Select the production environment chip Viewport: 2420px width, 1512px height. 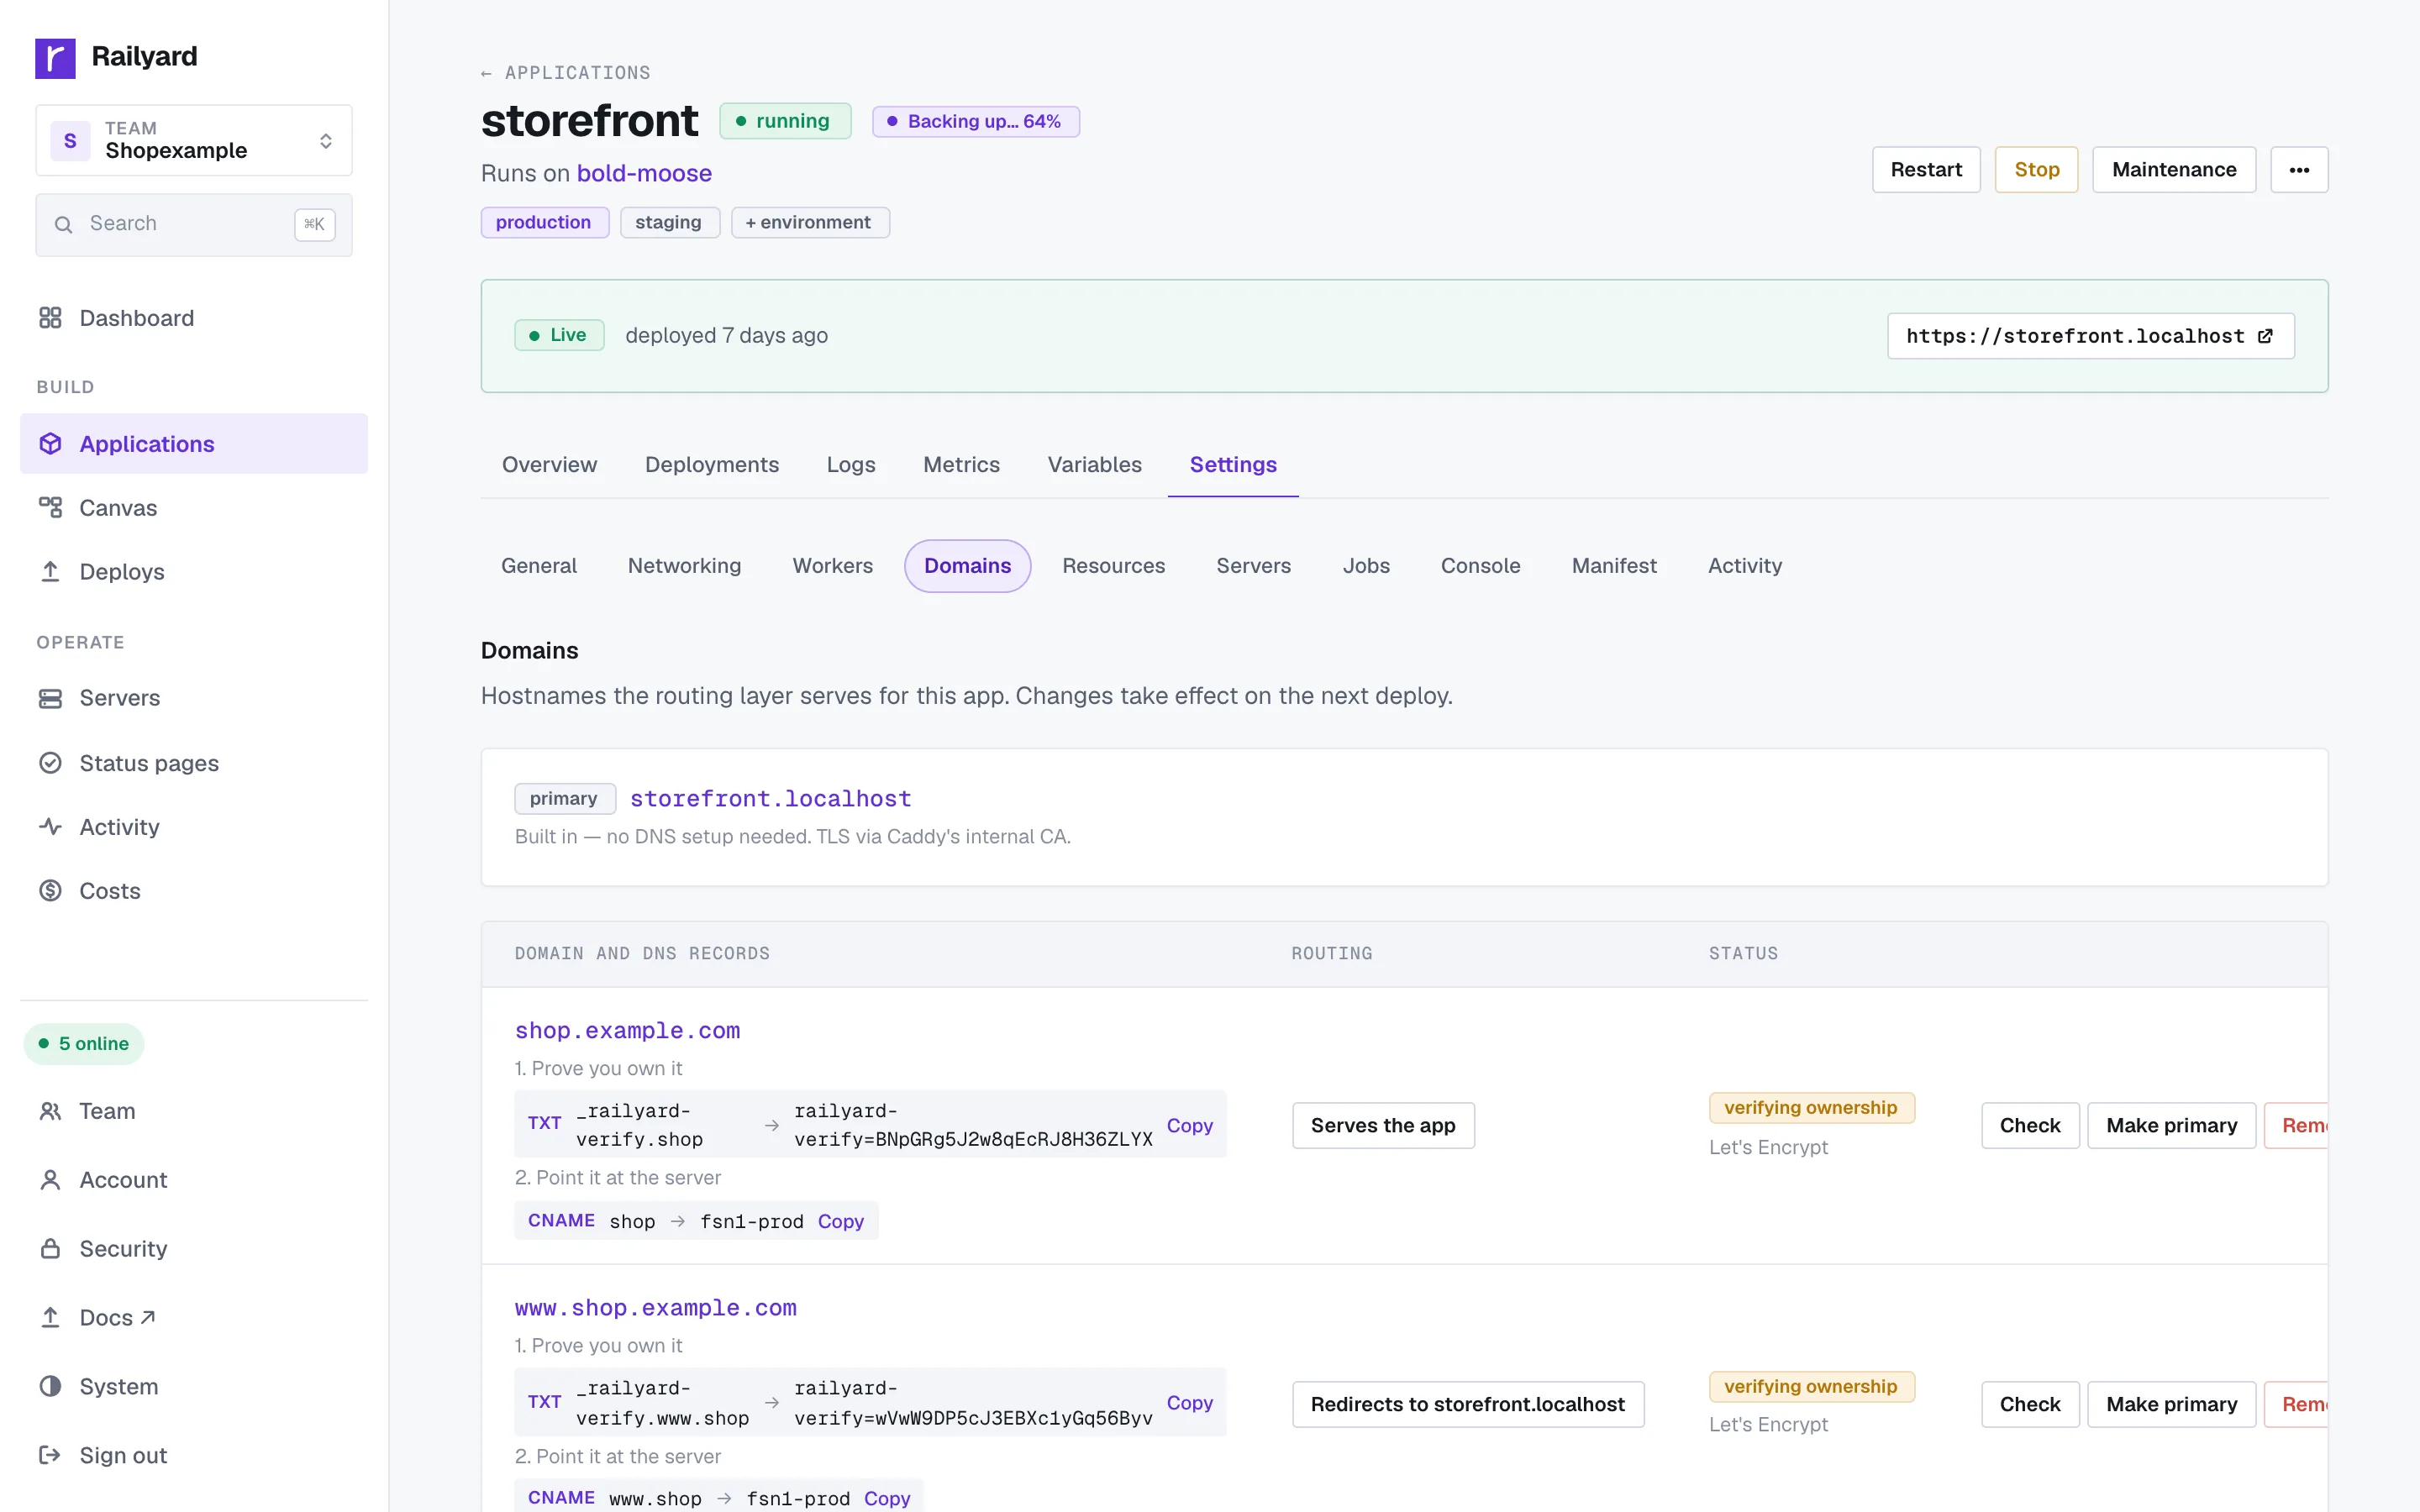[x=544, y=222]
